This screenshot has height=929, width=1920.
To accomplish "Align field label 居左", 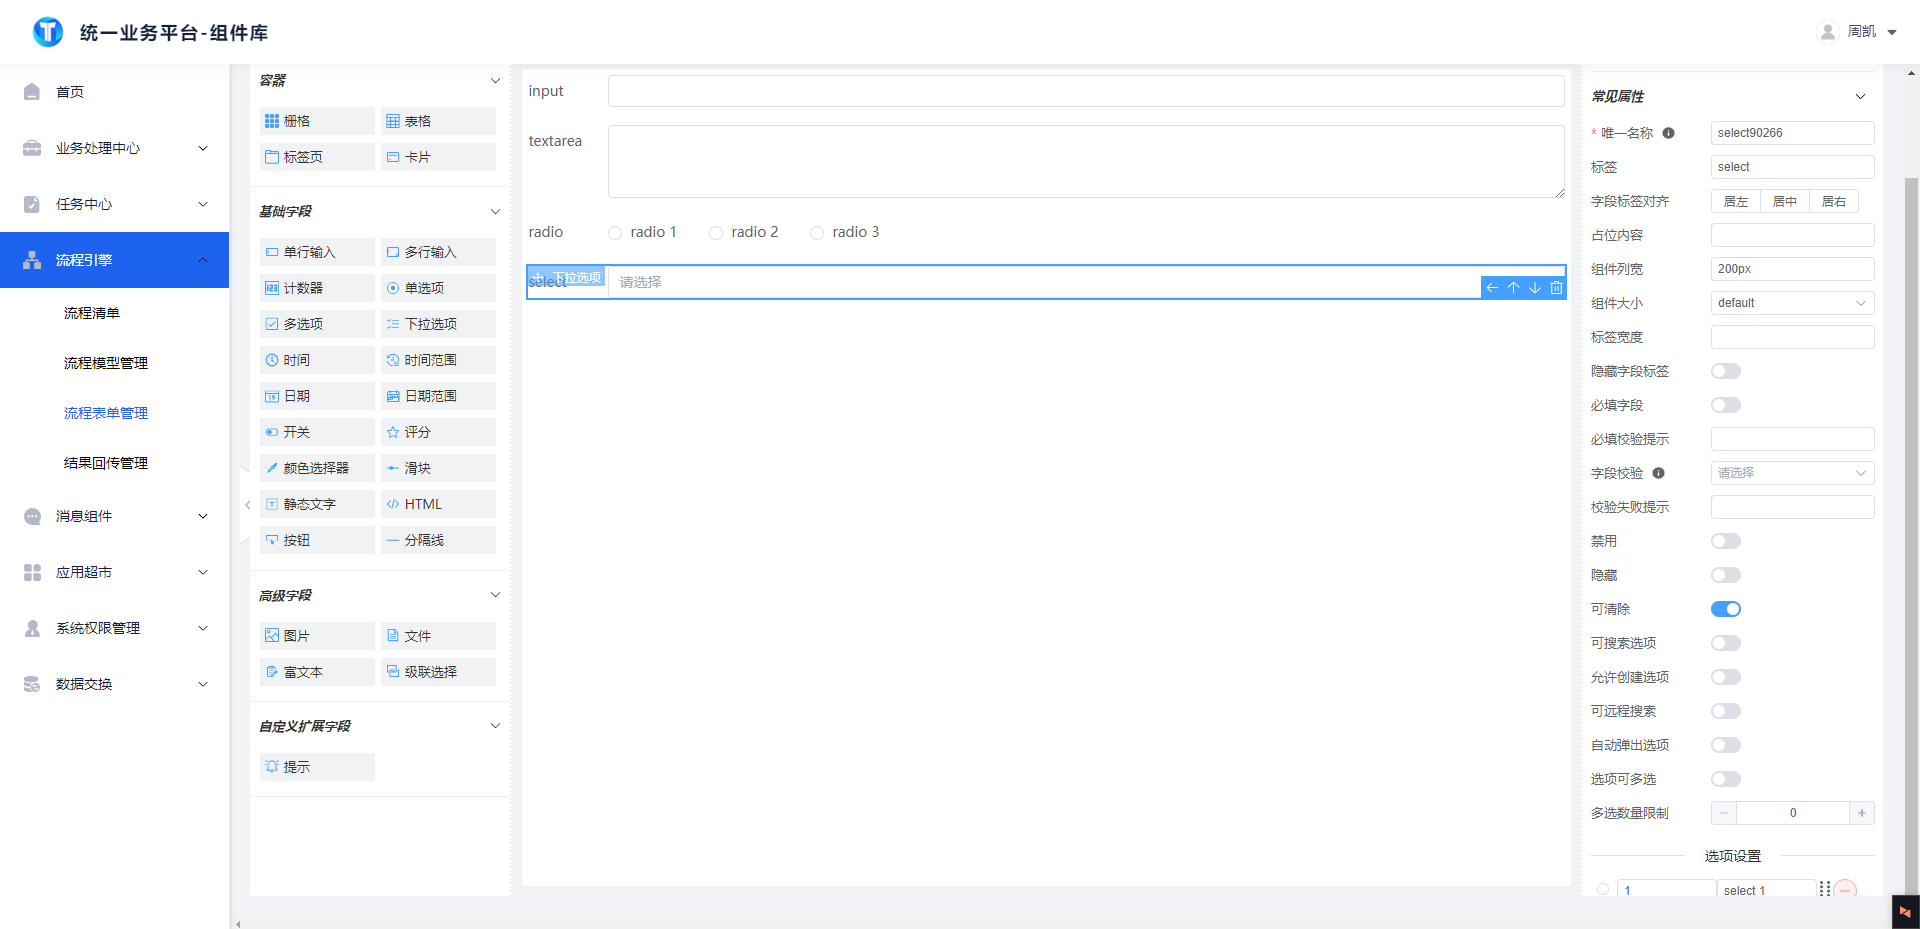I will (1736, 201).
